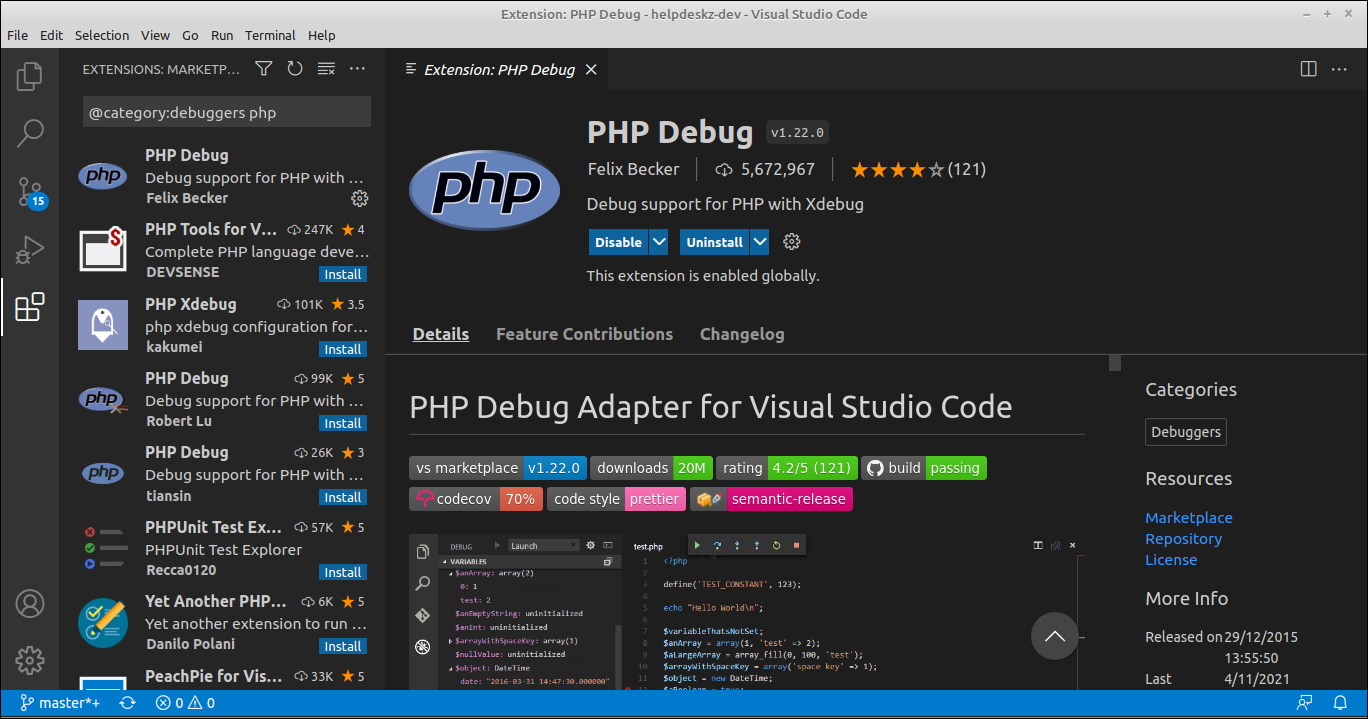Image resolution: width=1368 pixels, height=719 pixels.
Task: Refresh the extensions list
Action: (294, 68)
